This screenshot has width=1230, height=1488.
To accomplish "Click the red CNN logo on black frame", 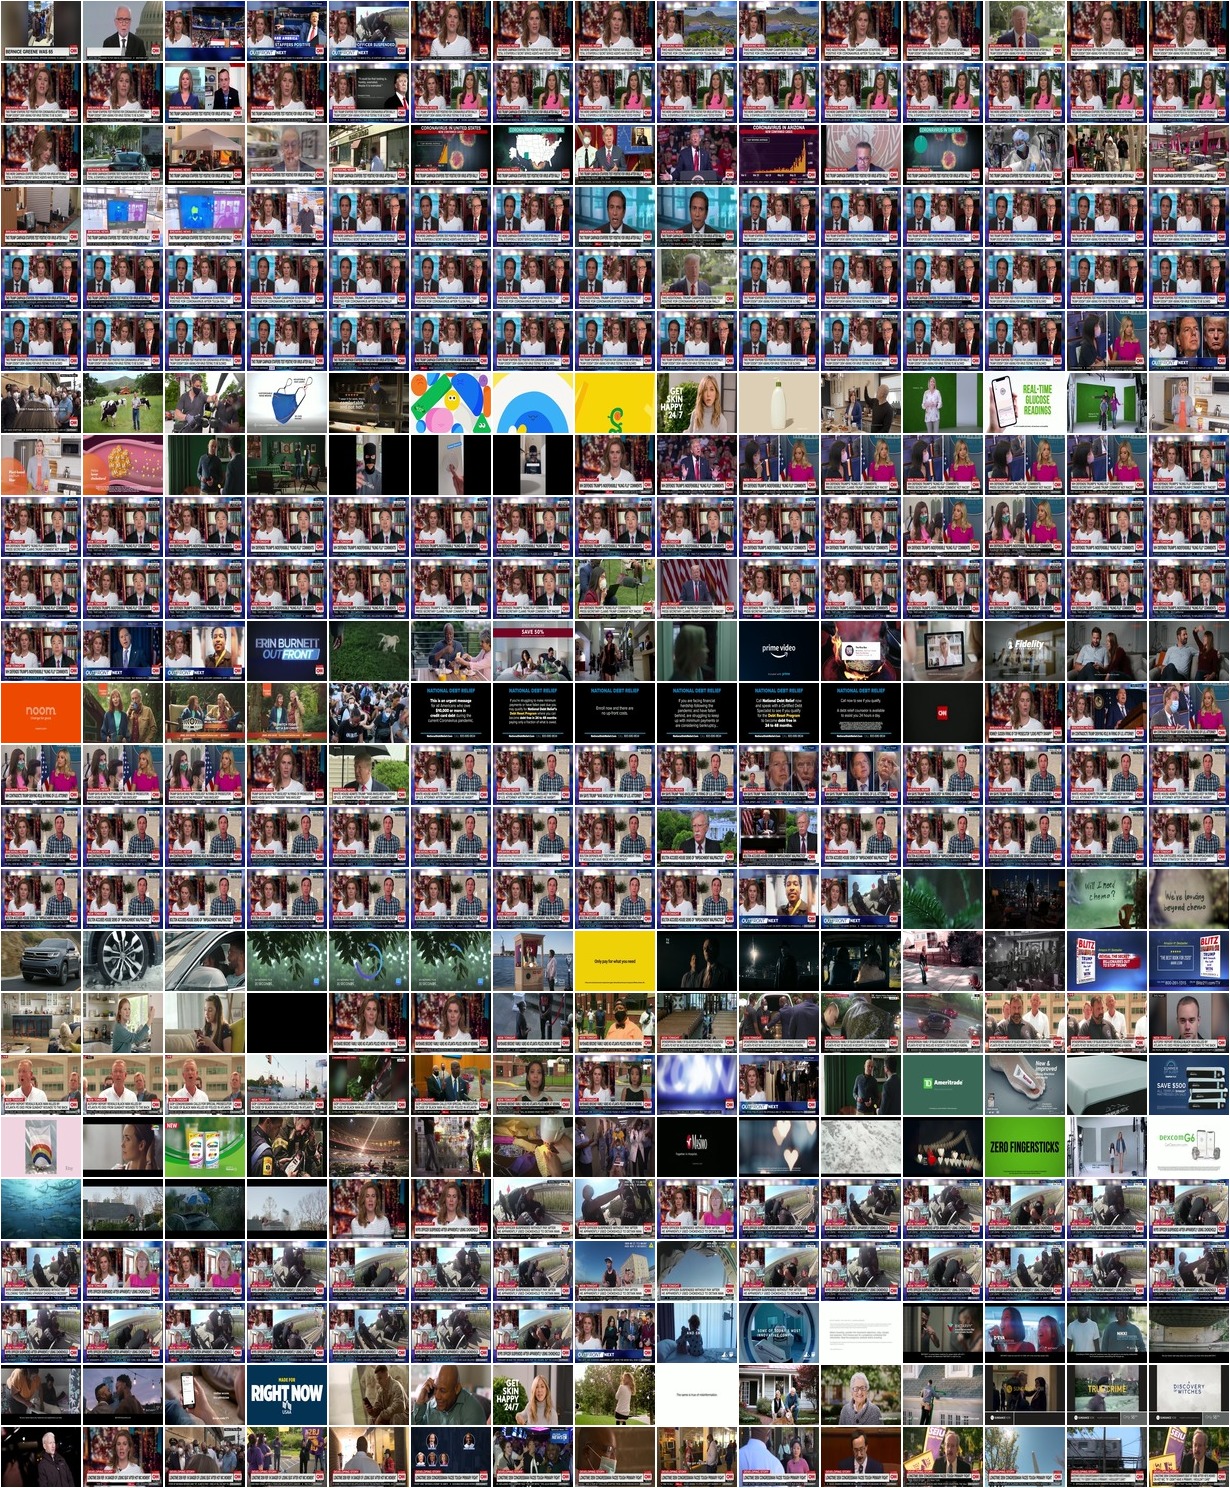I will click(x=943, y=713).
